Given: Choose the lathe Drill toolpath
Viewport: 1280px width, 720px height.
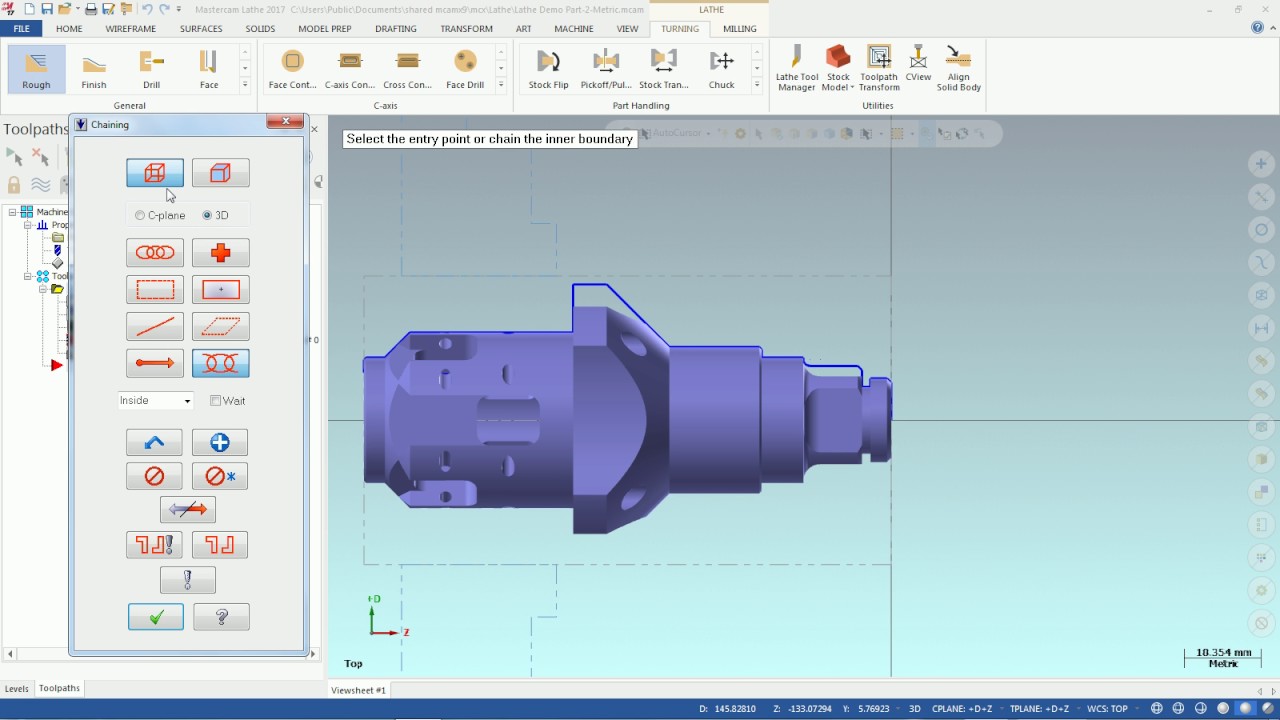Looking at the screenshot, I should (151, 70).
